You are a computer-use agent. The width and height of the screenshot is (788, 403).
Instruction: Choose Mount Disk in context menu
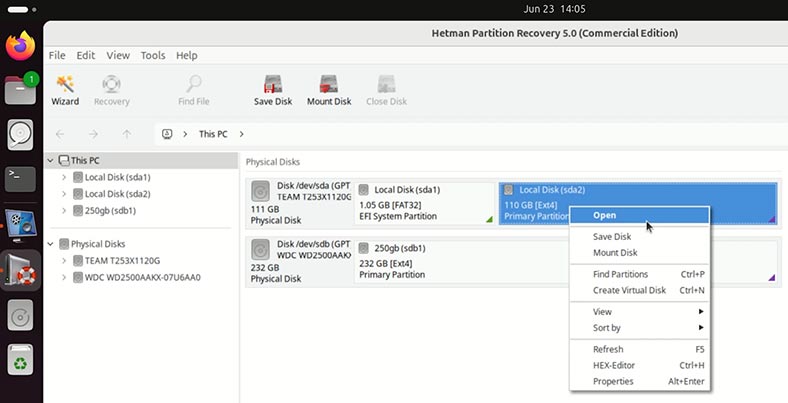click(x=639, y=252)
